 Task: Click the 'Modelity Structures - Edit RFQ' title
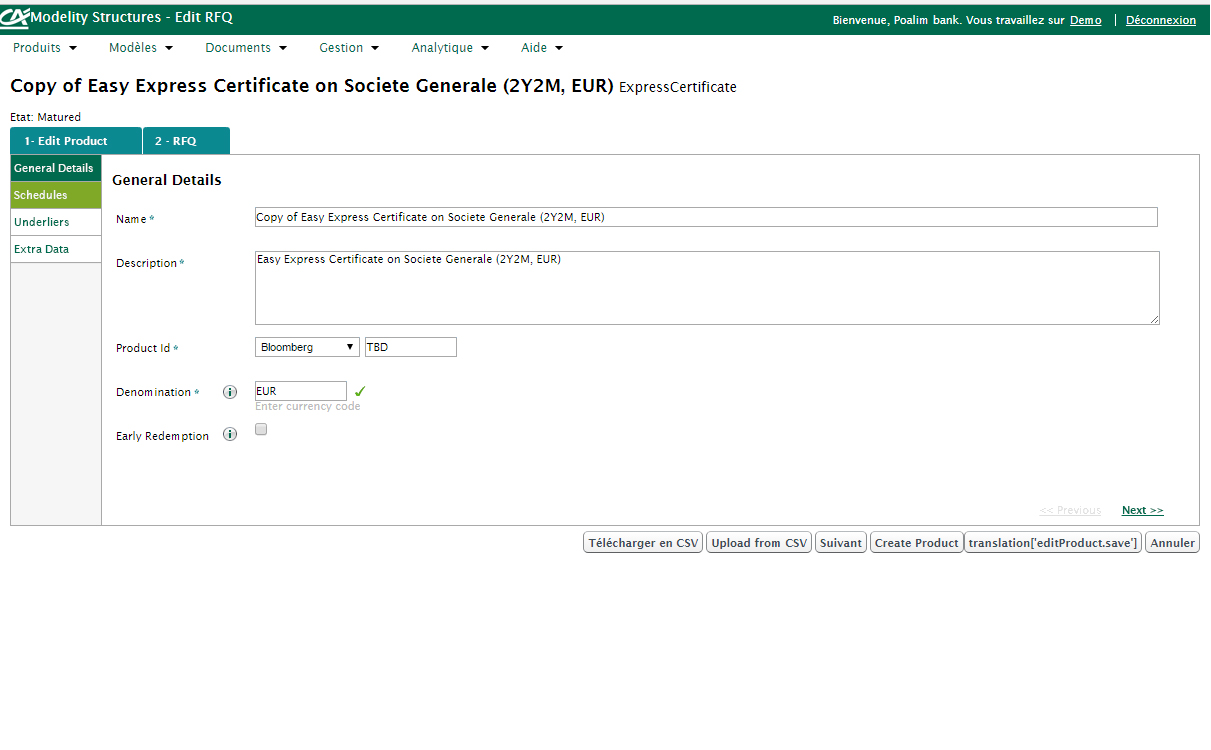131,17
